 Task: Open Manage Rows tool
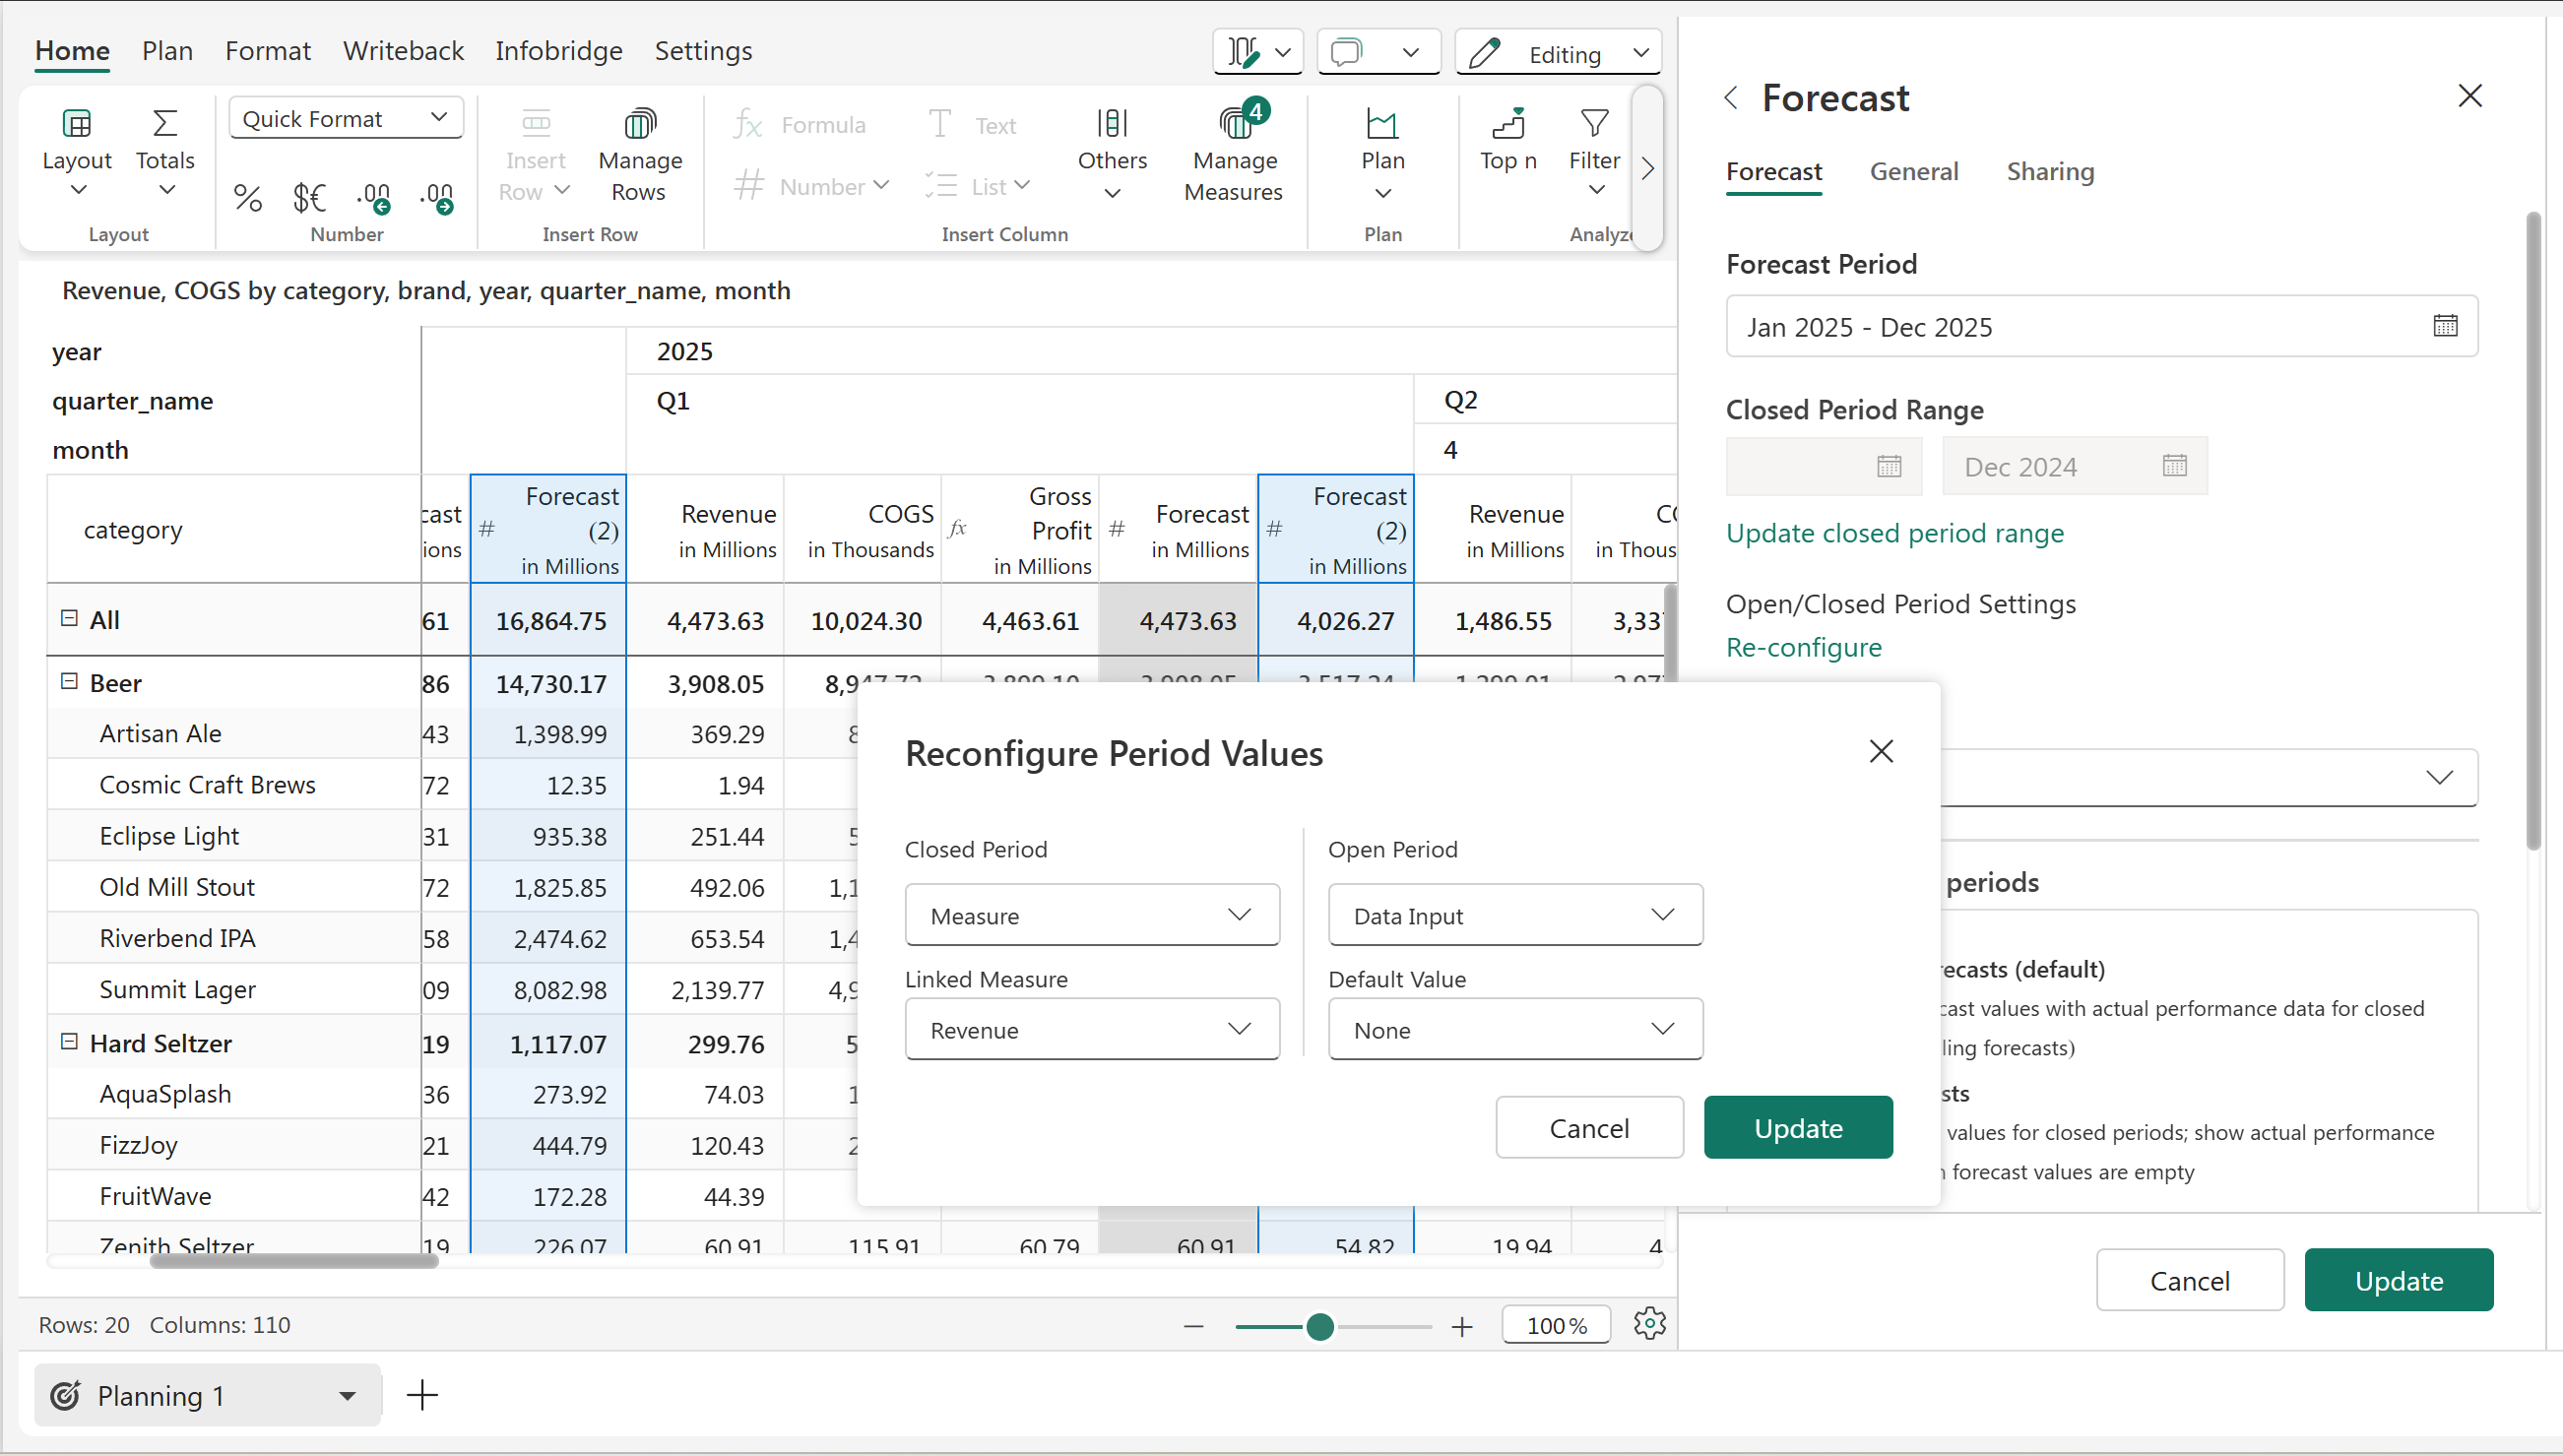coord(639,124)
